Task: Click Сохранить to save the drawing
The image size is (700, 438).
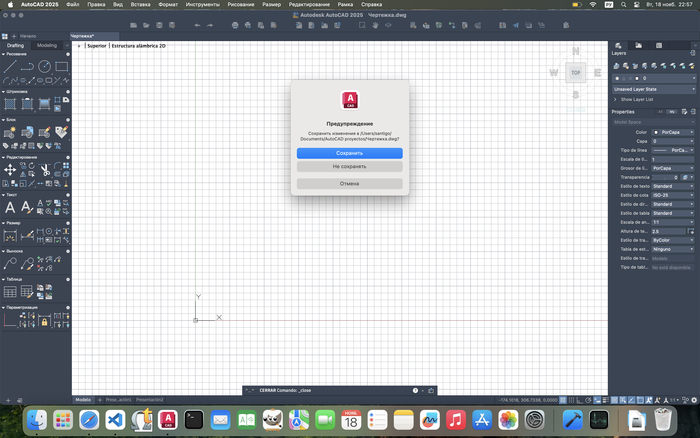Action: (x=349, y=153)
